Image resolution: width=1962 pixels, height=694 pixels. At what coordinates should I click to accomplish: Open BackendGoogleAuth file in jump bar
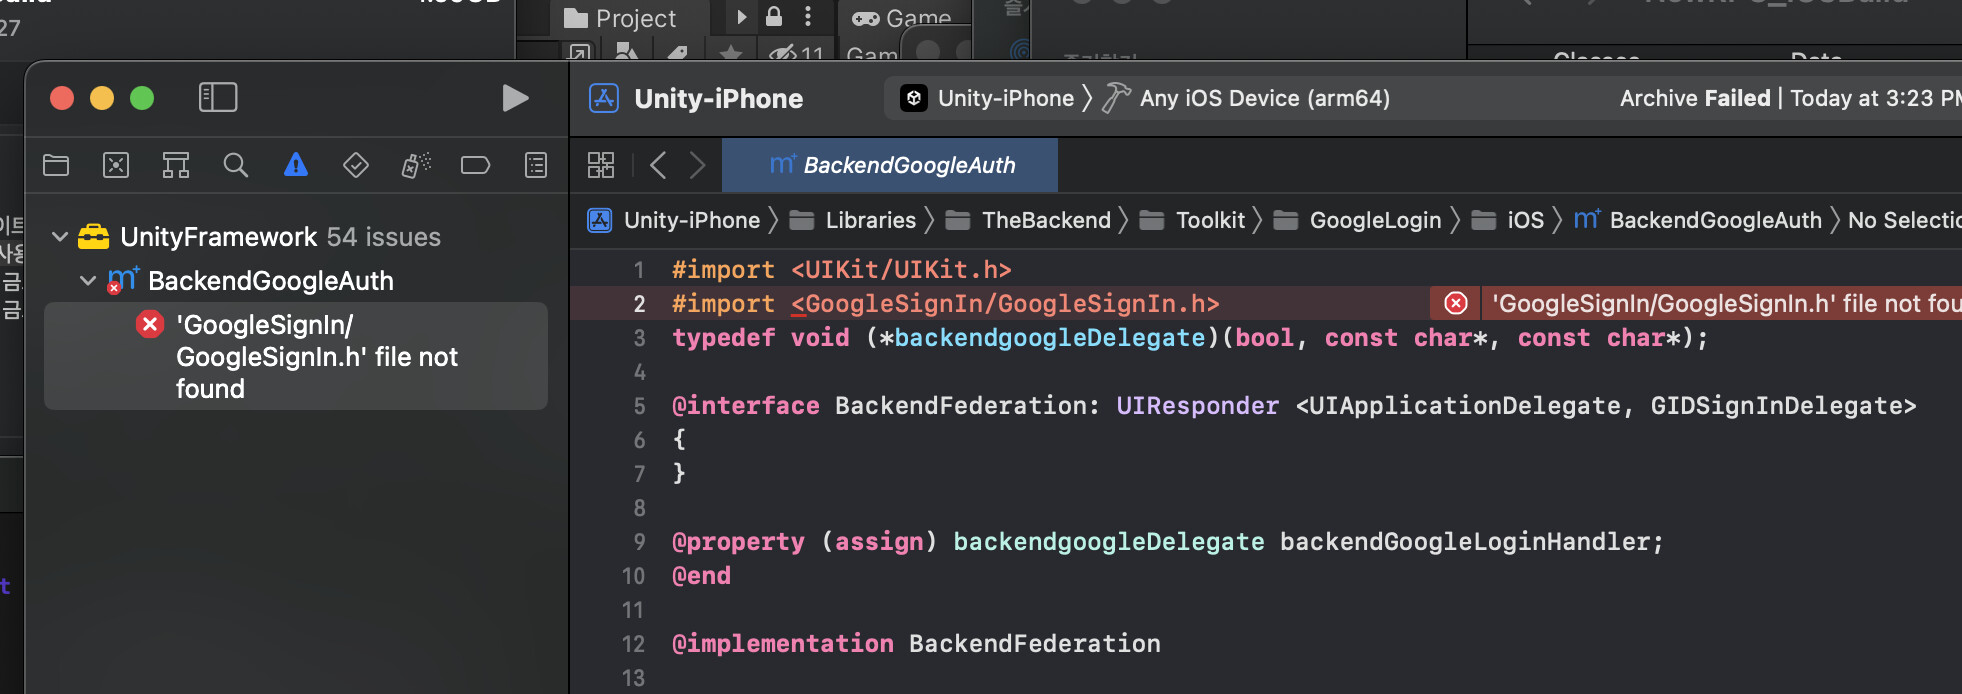click(x=1698, y=220)
